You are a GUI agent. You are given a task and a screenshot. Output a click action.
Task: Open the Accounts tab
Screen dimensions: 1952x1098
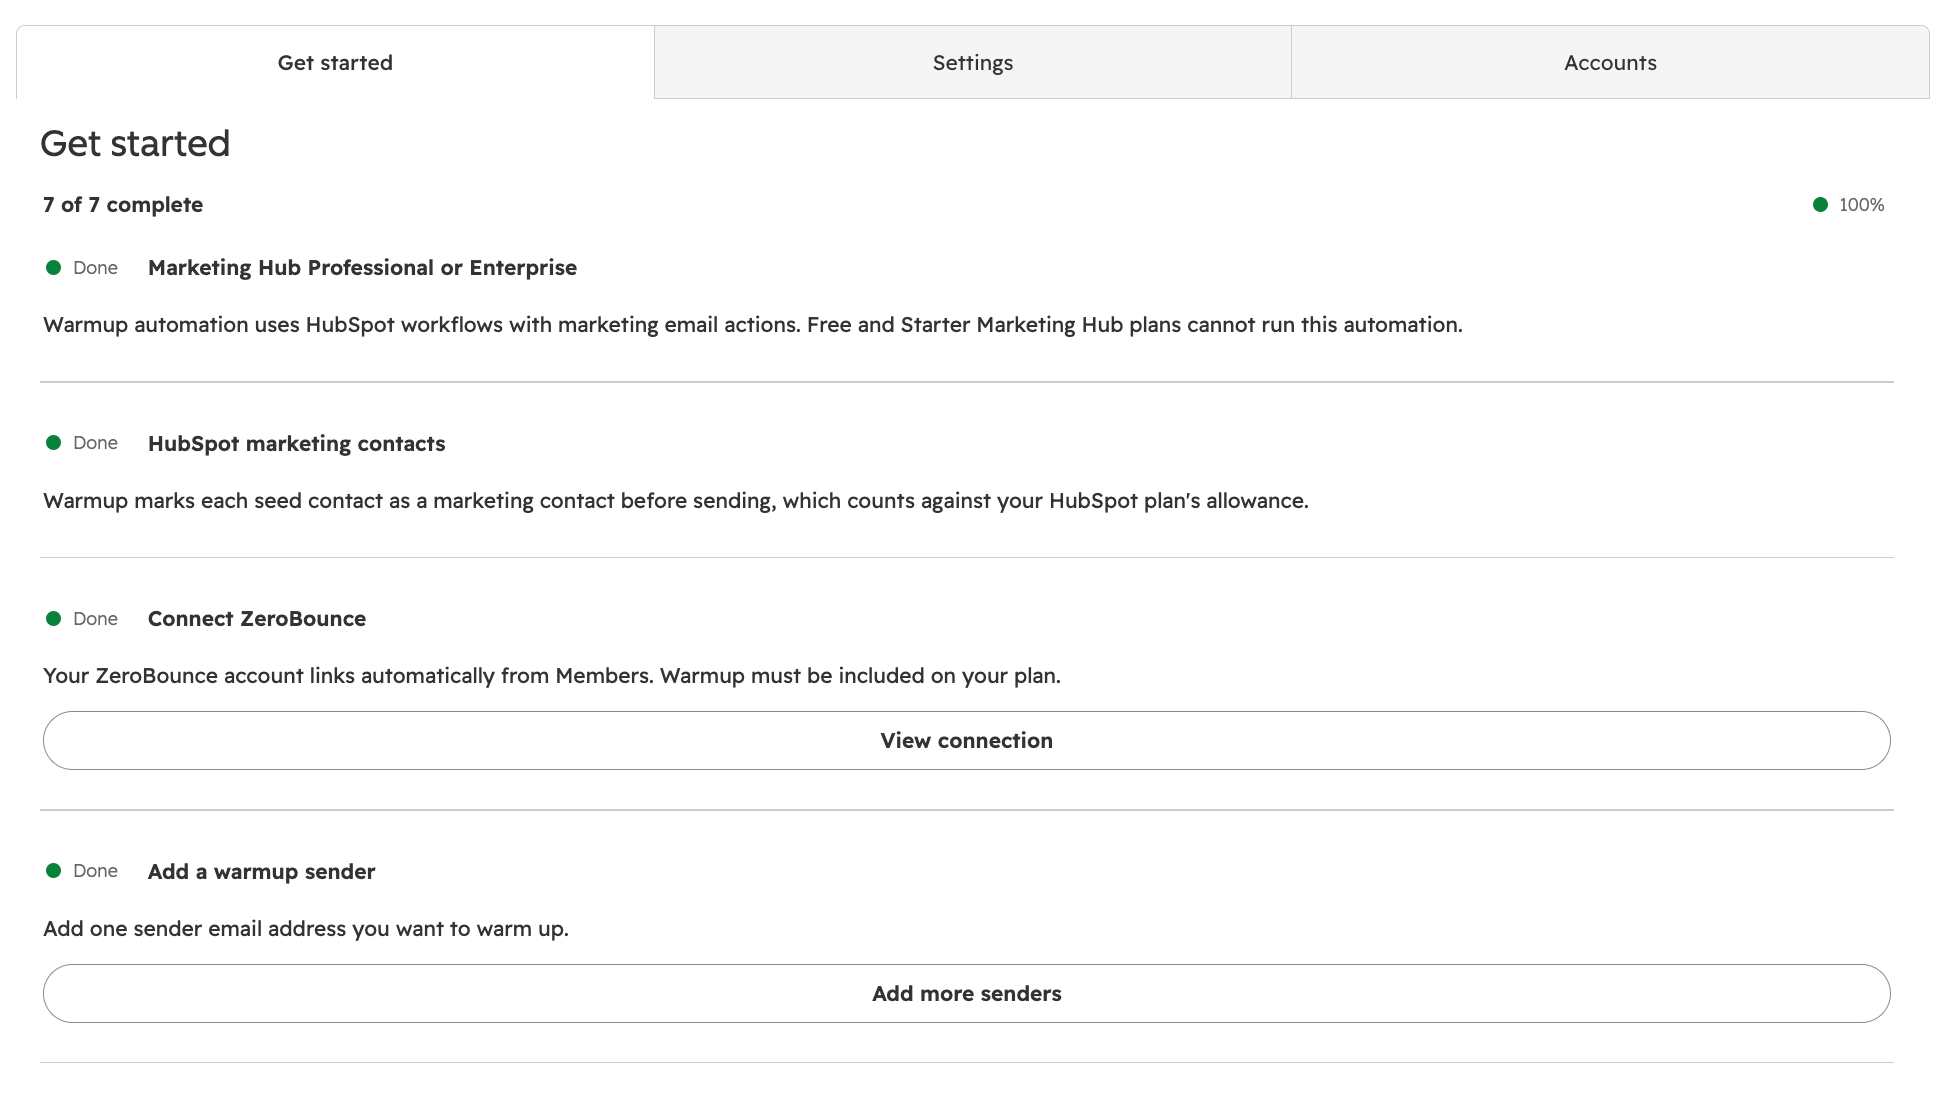[1610, 62]
